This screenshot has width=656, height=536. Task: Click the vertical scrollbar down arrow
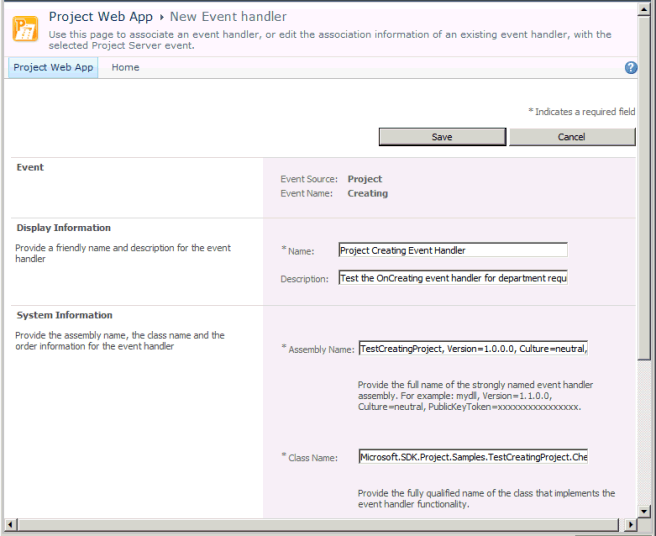pyautogui.click(x=644, y=511)
